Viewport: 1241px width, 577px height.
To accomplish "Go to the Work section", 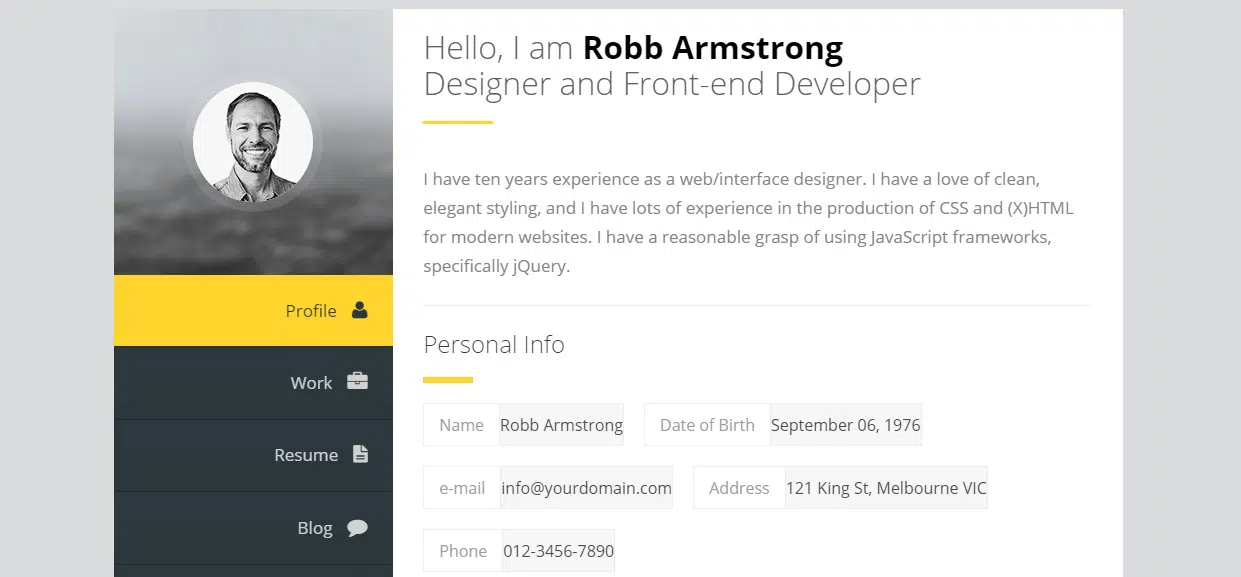I will pyautogui.click(x=311, y=383).
